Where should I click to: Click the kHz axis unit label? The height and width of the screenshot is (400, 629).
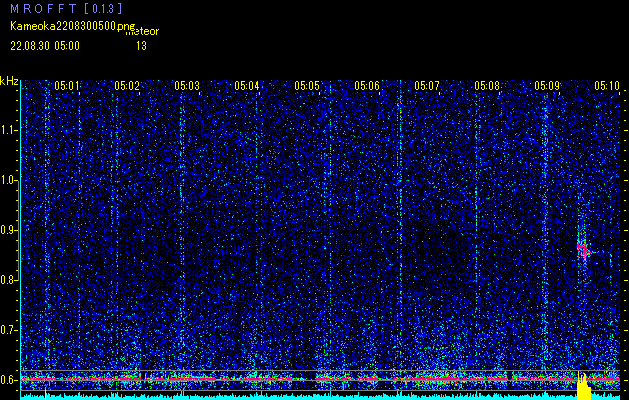point(9,81)
